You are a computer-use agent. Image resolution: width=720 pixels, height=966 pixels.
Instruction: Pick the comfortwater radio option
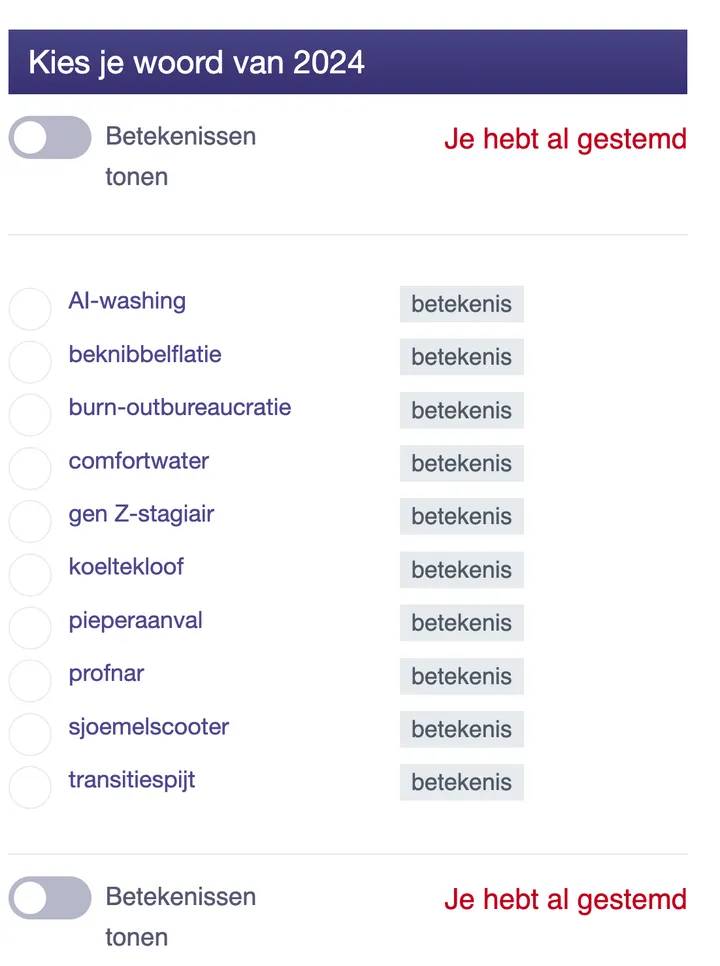point(30,468)
